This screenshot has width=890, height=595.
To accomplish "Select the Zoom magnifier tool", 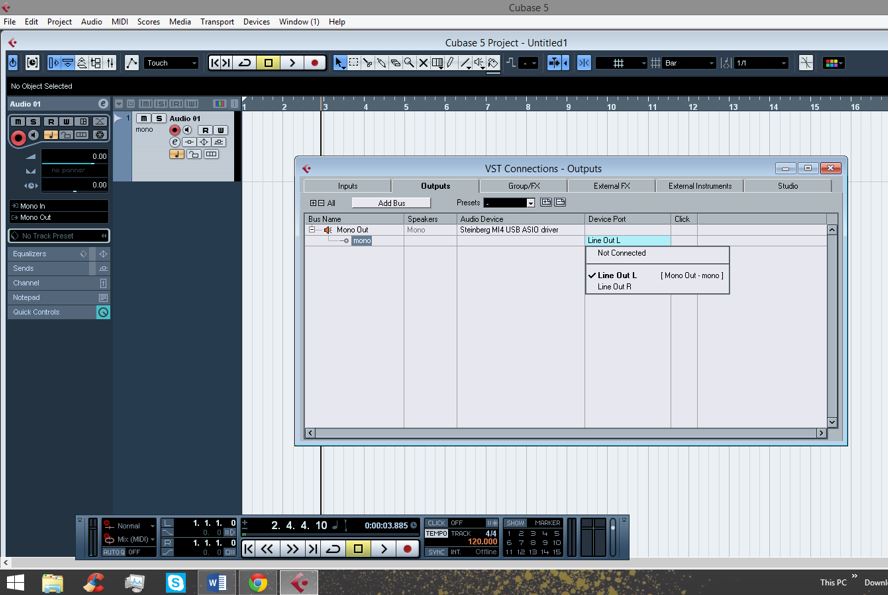I will point(409,63).
